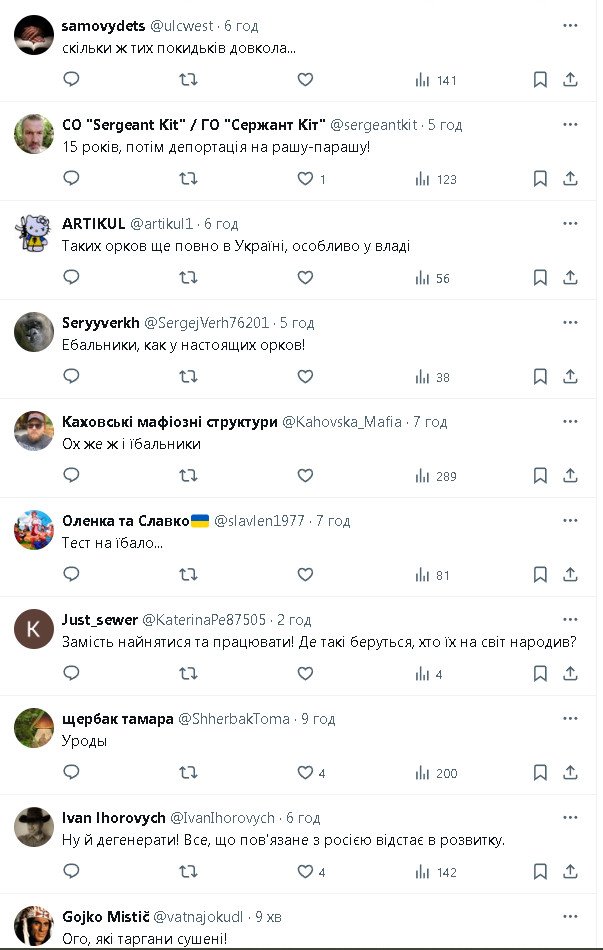Screen dimensions: 603x950
Task: Reply to samovydets's comment
Action: pyautogui.click(x=71, y=80)
